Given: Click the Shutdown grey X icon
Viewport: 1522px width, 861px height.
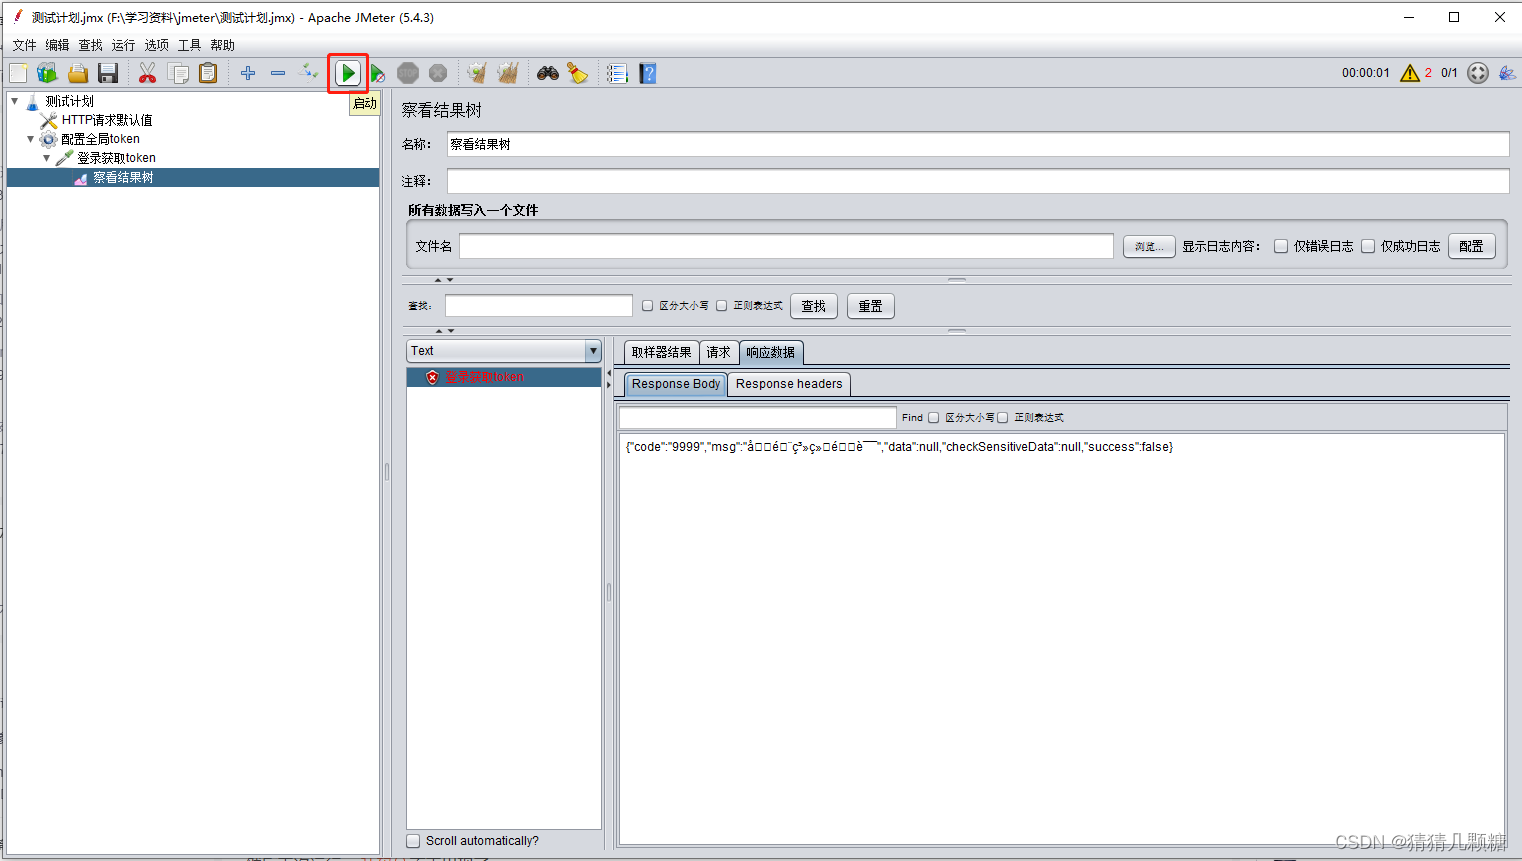Looking at the screenshot, I should tap(438, 73).
